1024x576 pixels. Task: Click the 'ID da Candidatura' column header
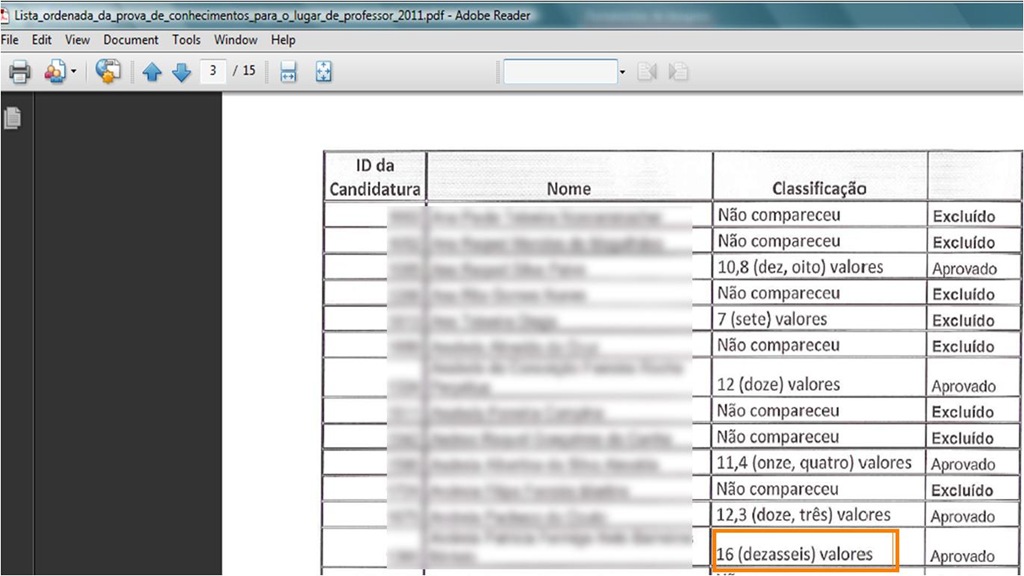[x=375, y=177]
